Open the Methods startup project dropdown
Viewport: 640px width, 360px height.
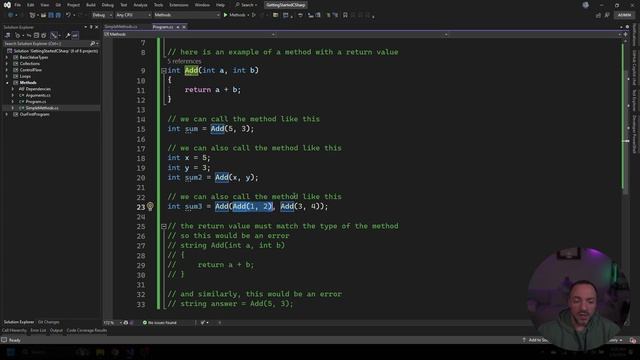coord(187,15)
